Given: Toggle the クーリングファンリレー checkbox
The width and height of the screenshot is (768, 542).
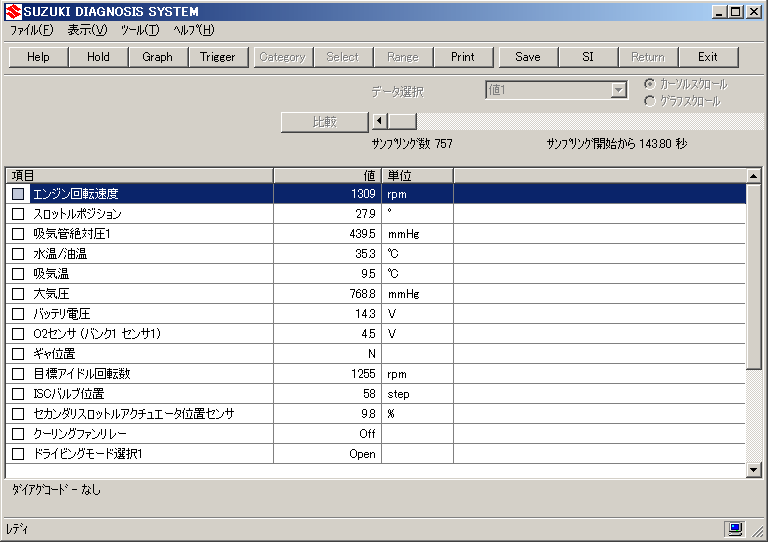Looking at the screenshot, I should [x=18, y=434].
